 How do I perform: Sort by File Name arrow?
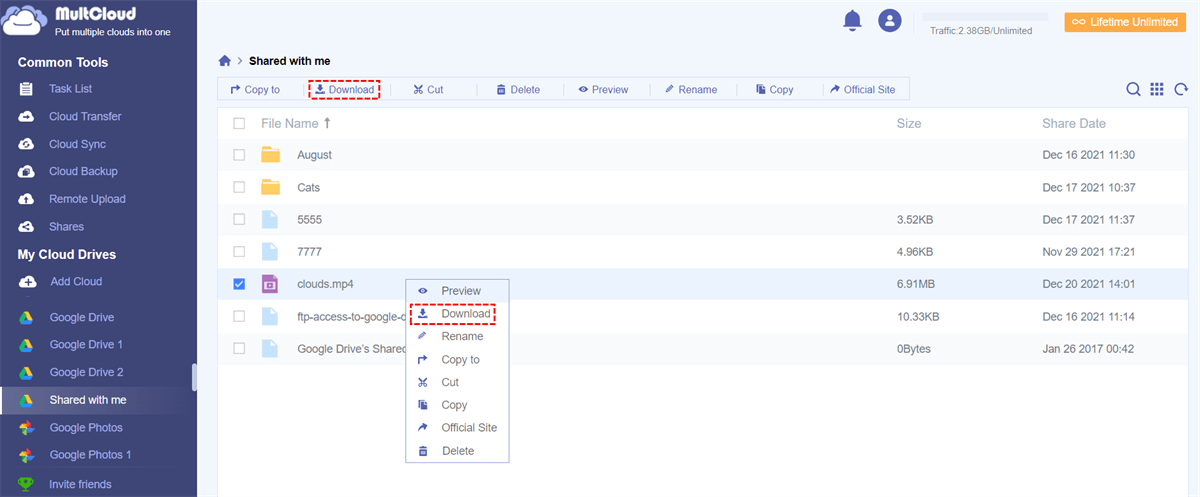[x=327, y=123]
